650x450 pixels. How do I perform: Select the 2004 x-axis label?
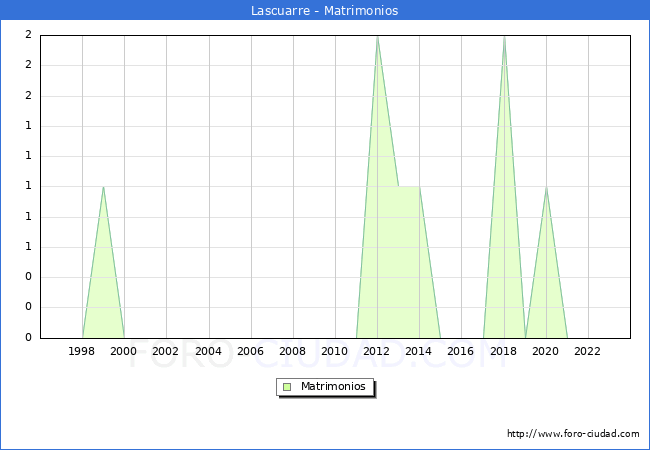point(209,351)
